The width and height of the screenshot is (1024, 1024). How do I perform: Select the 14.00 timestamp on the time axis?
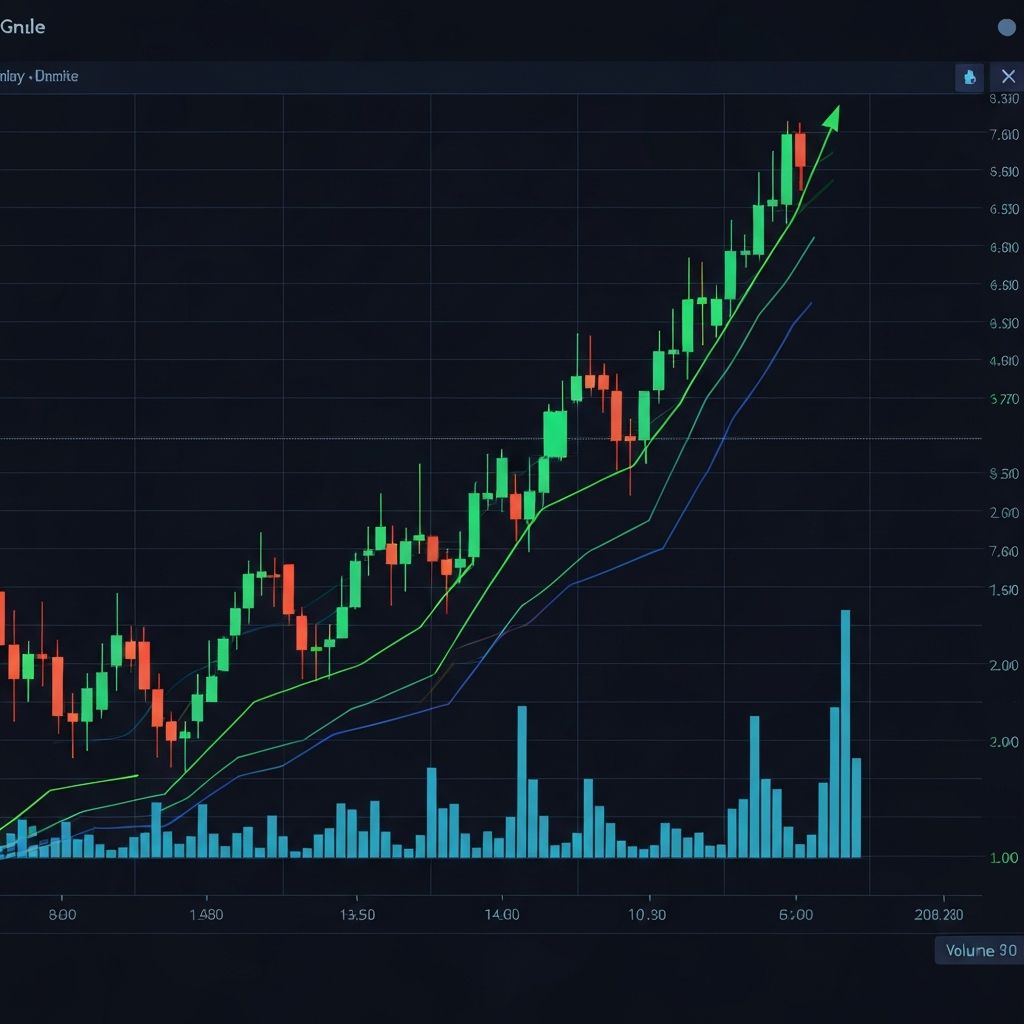pos(502,913)
